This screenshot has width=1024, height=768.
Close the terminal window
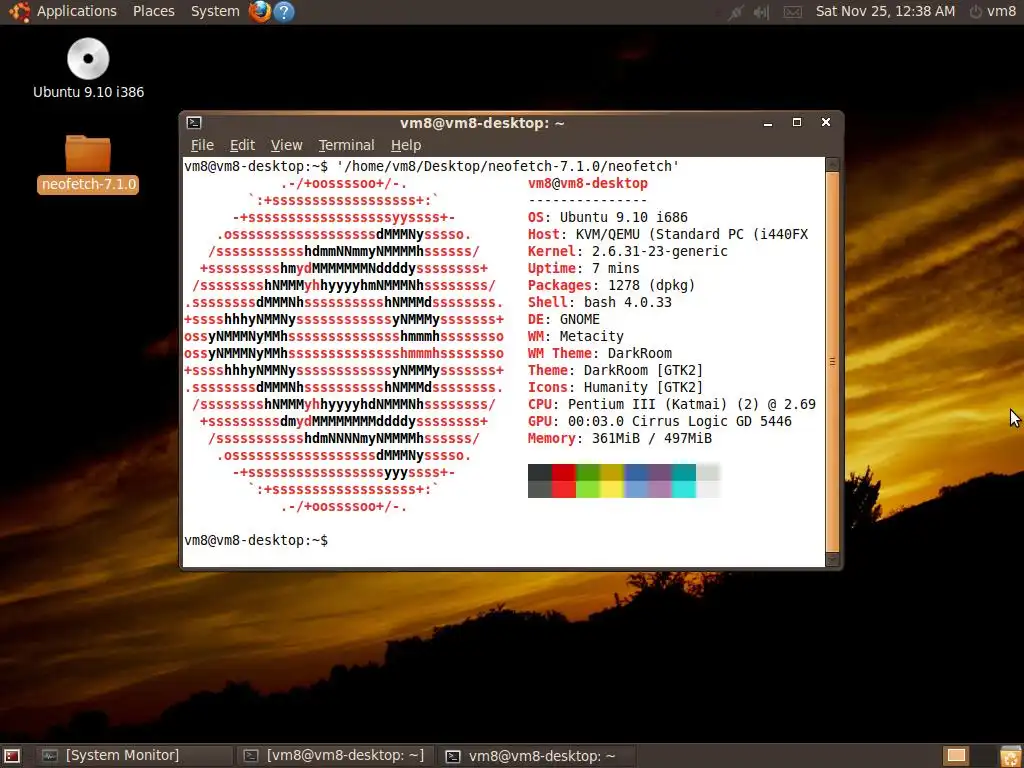[825, 122]
